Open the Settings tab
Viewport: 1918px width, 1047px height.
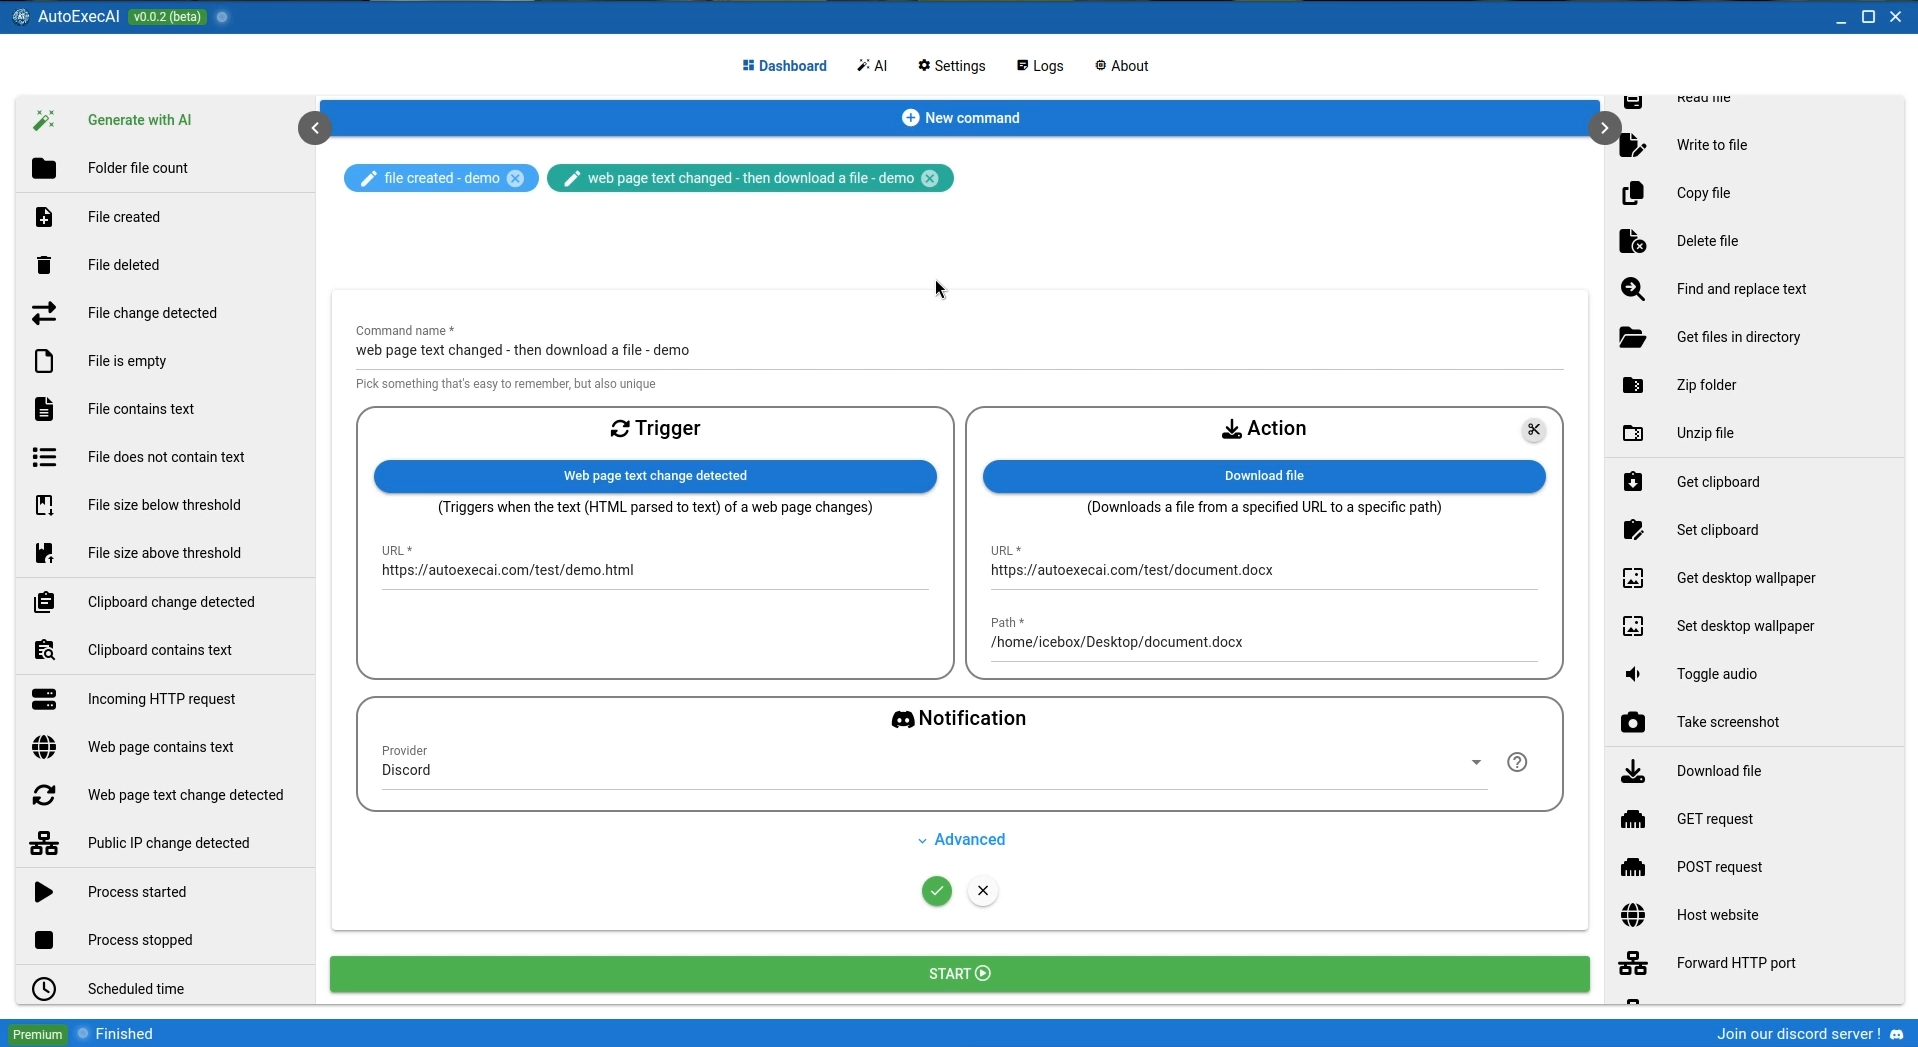point(952,66)
